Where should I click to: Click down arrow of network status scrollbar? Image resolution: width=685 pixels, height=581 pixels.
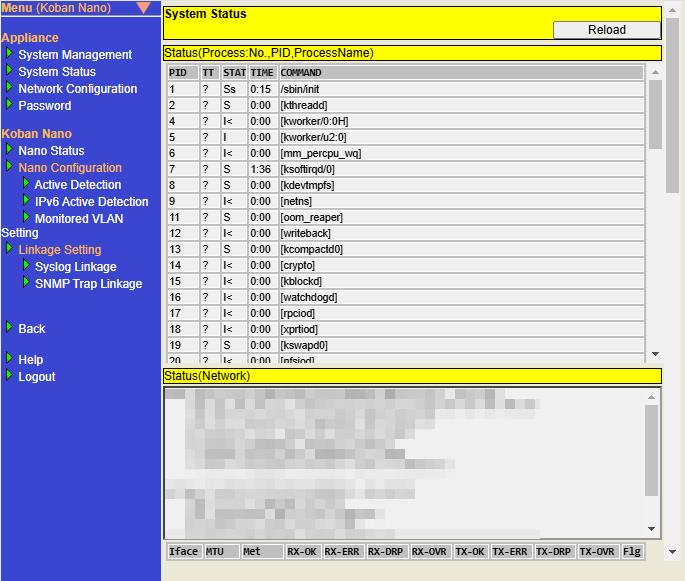click(652, 529)
